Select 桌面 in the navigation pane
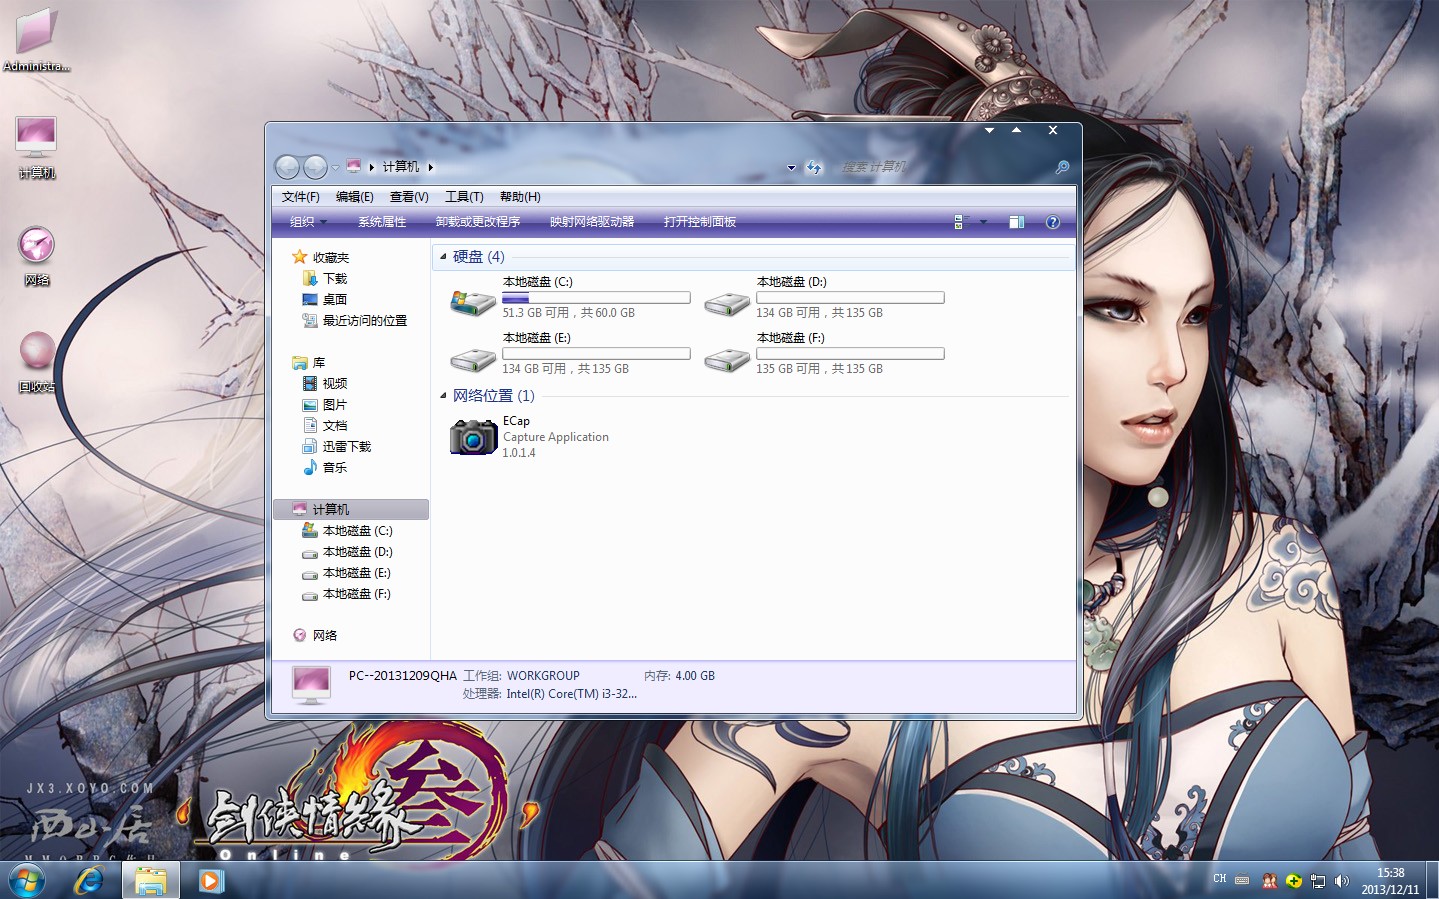This screenshot has height=899, width=1439. click(x=325, y=300)
